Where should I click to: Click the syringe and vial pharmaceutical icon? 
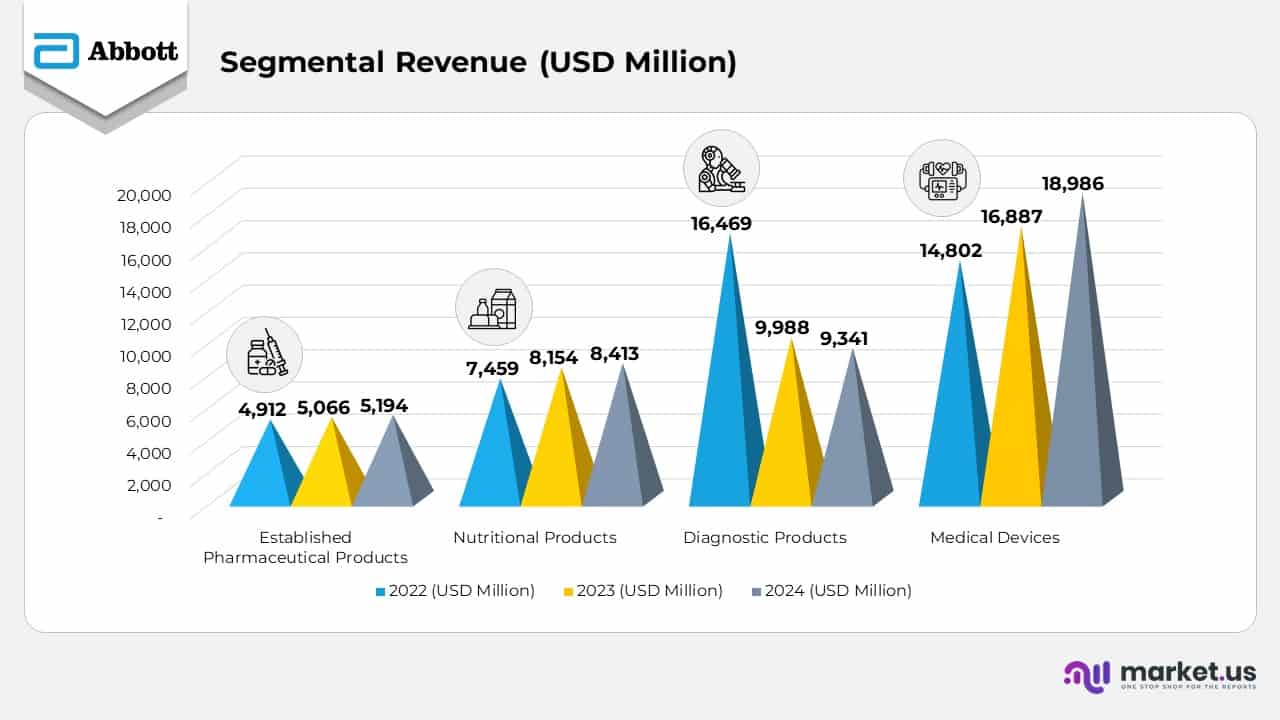265,355
